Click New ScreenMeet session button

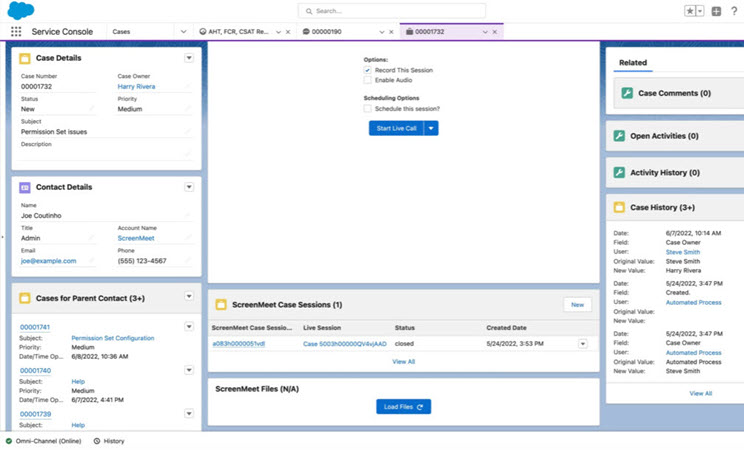577,305
